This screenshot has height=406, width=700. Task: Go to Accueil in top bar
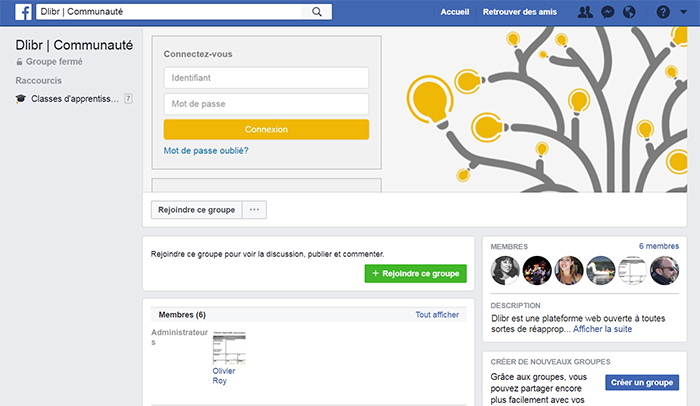tap(454, 12)
